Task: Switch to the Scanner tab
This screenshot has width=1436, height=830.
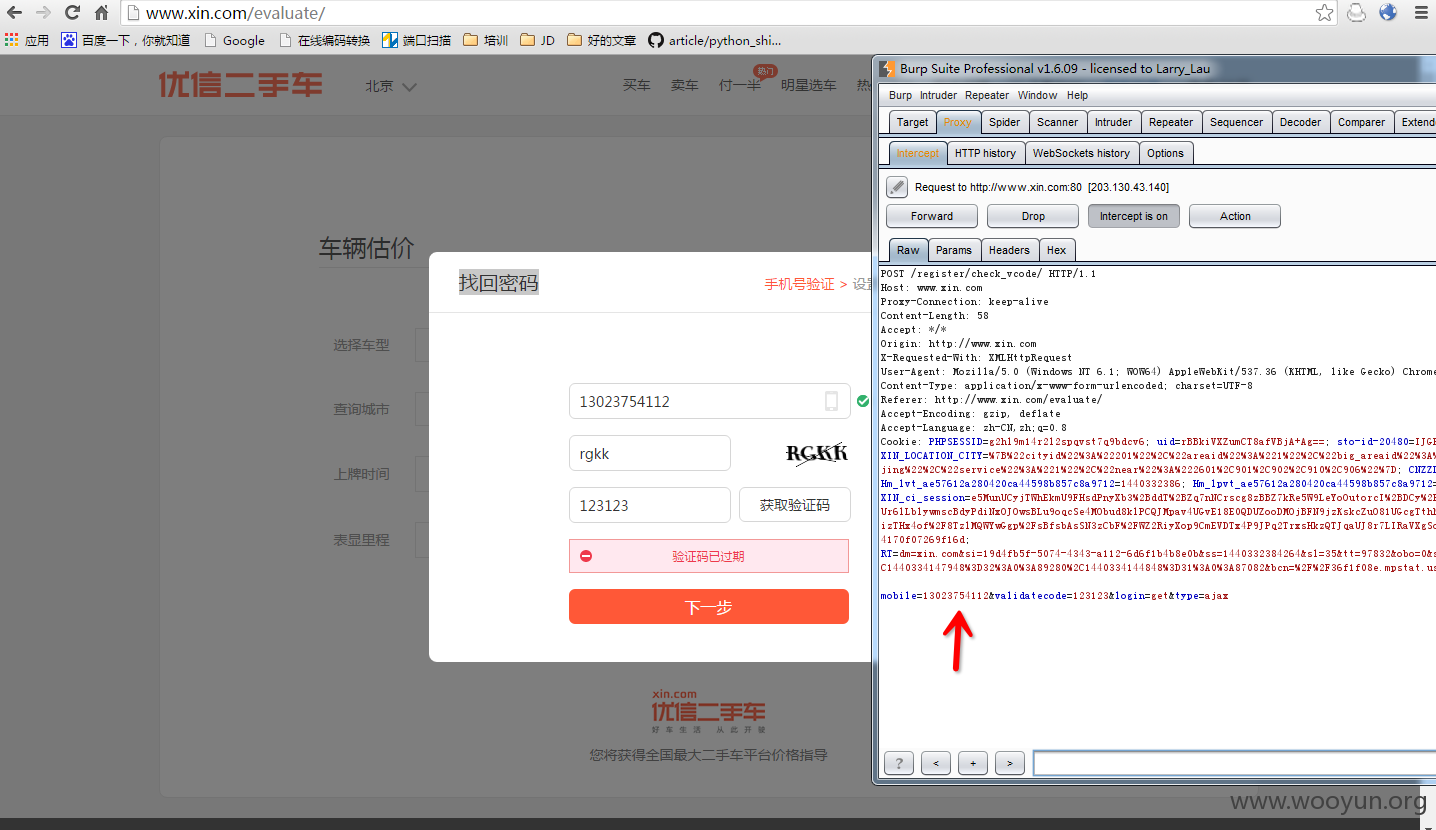Action: click(x=1057, y=122)
